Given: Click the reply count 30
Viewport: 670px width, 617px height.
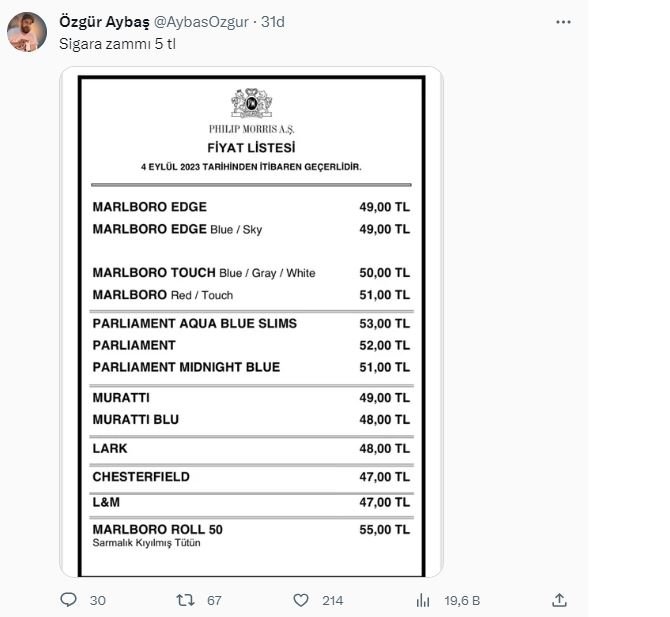Looking at the screenshot, I should click(x=98, y=600).
